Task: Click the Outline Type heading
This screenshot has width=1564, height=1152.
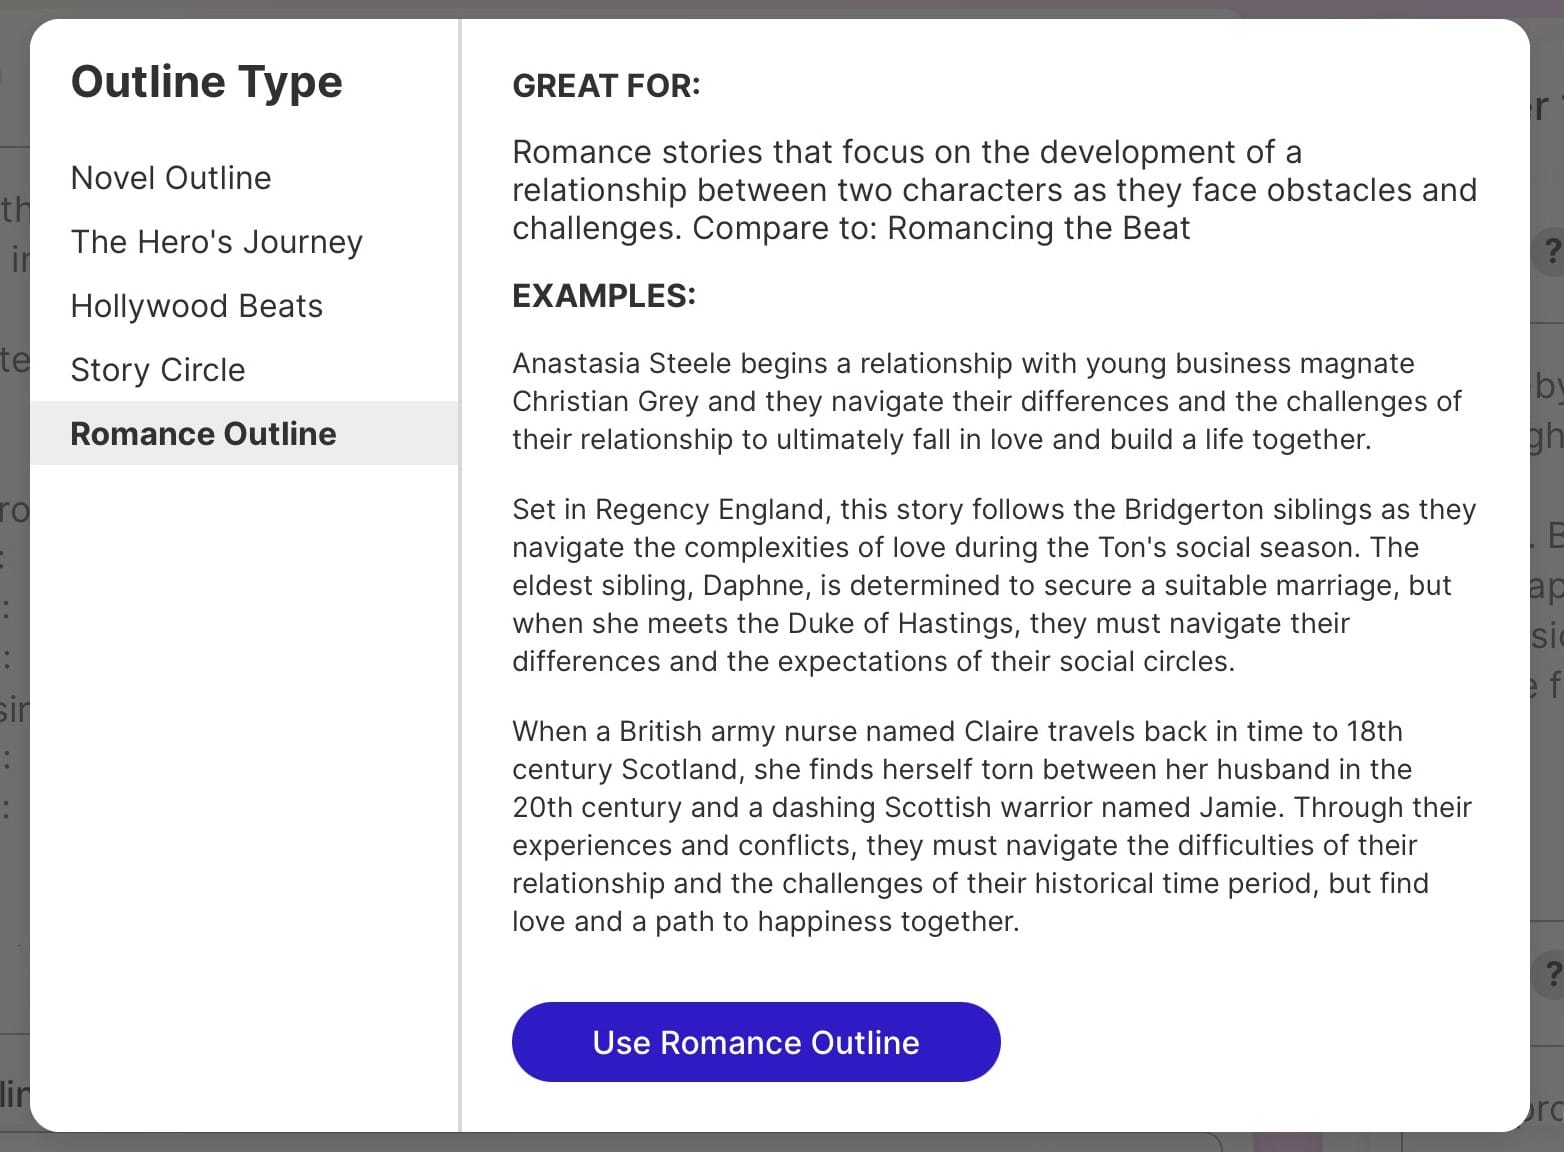Action: click(x=206, y=81)
